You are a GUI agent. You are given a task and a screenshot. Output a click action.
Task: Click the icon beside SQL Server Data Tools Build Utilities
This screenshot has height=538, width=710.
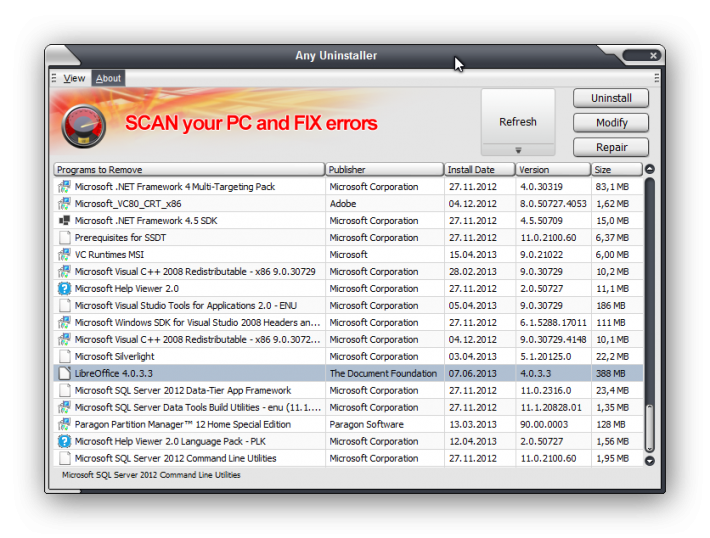pyautogui.click(x=64, y=408)
